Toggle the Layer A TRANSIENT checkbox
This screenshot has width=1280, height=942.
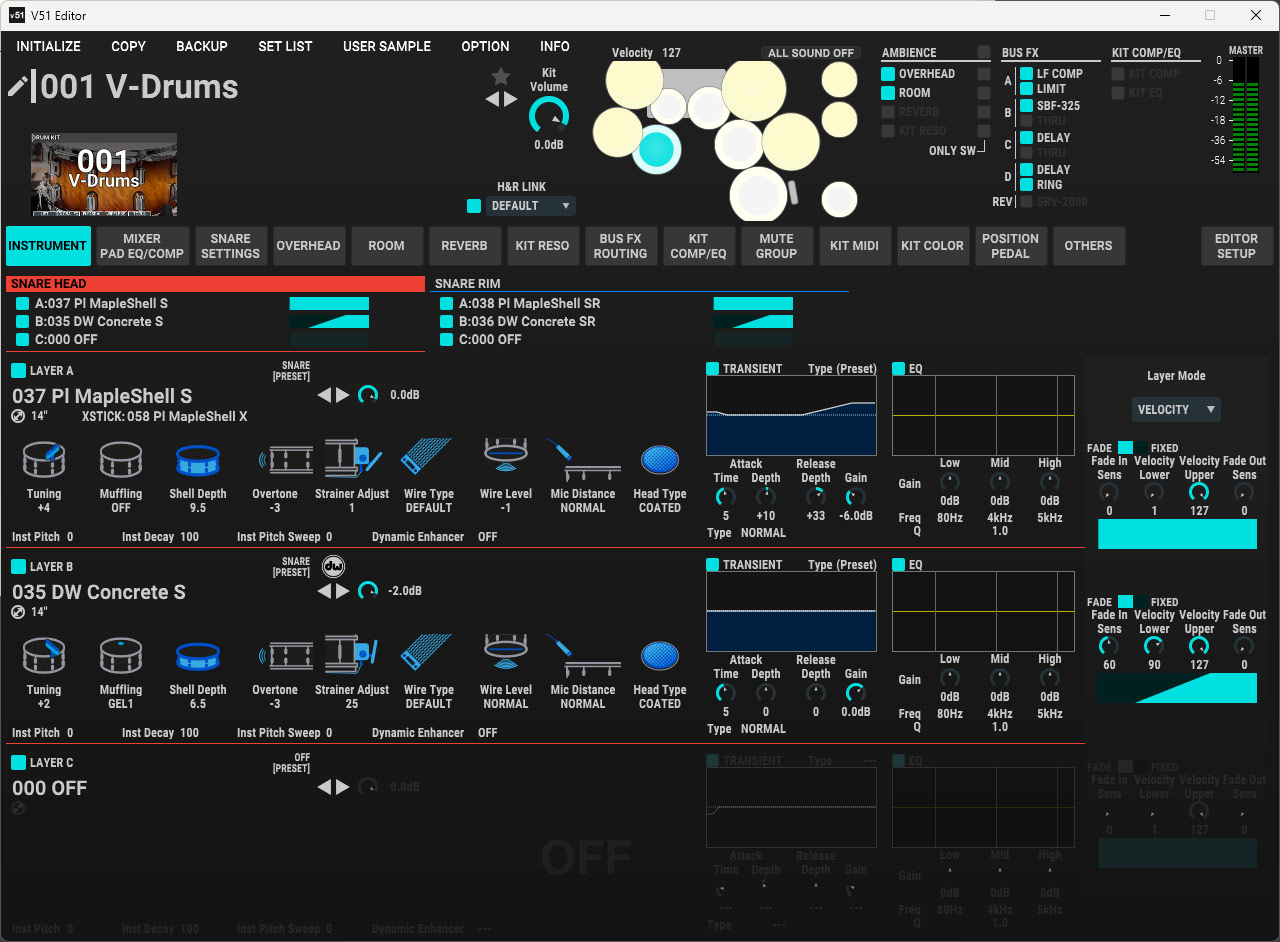[x=713, y=369]
